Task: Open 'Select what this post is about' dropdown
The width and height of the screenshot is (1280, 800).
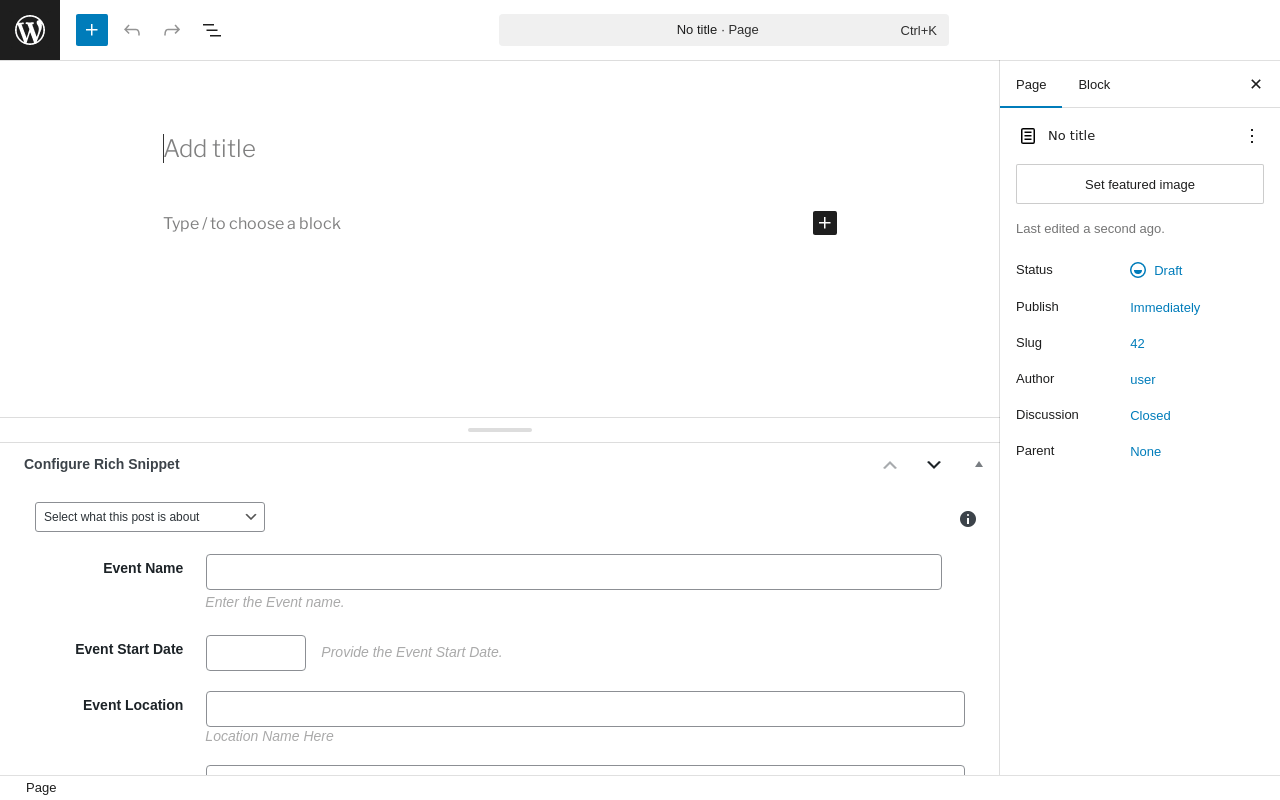Action: tap(150, 517)
